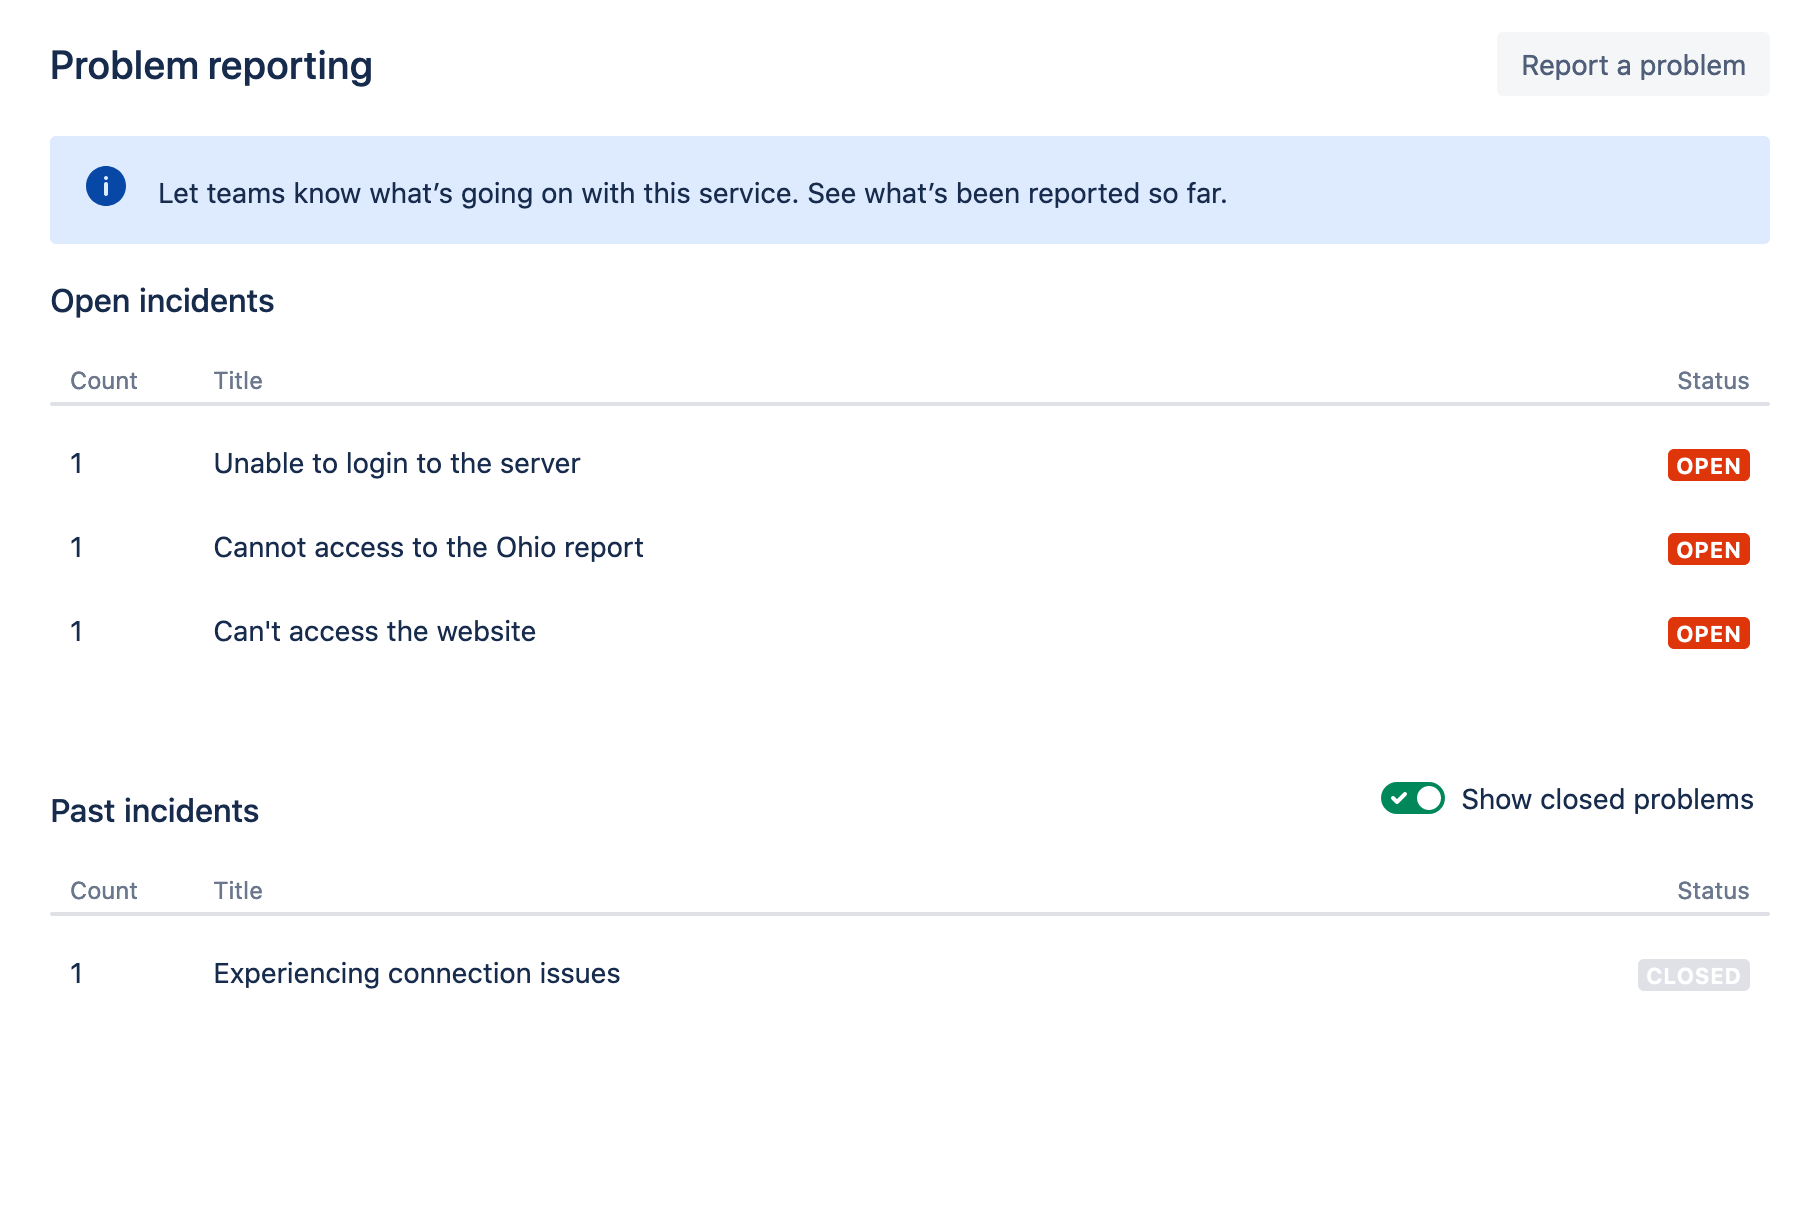This screenshot has width=1814, height=1230.
Task: Open the Can't access the website incident
Action: tap(374, 632)
